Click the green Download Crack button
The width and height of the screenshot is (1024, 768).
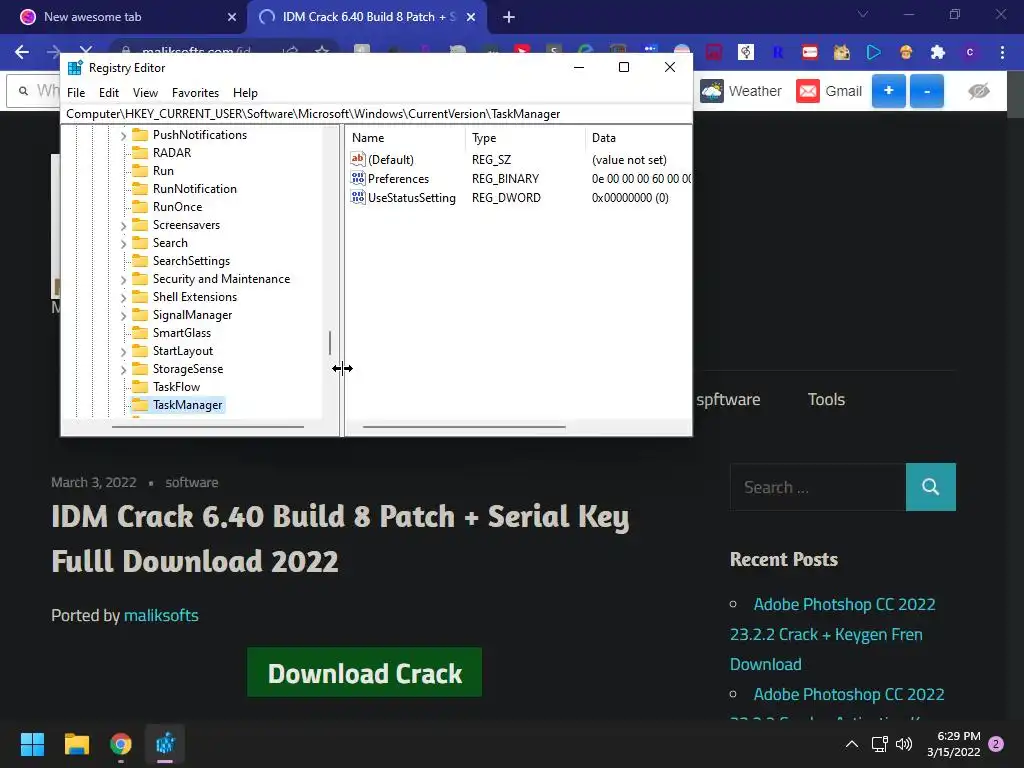(x=364, y=673)
